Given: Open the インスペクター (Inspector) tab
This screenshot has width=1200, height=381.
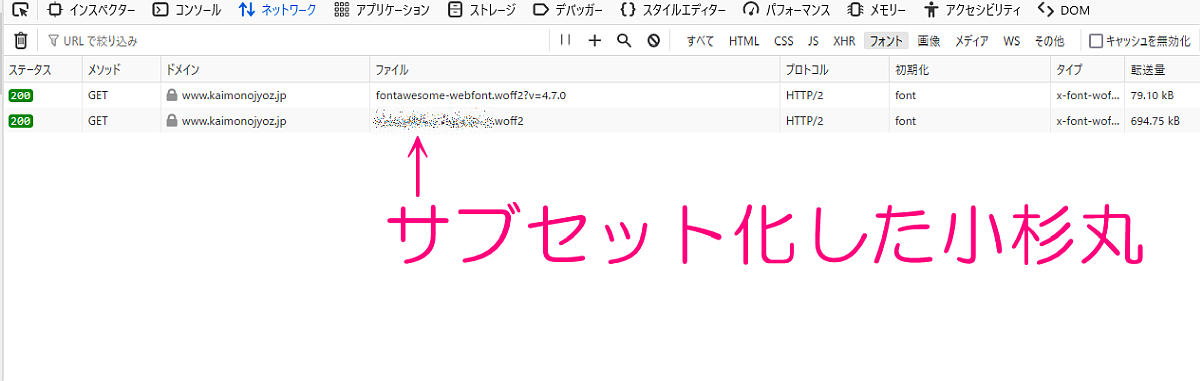Looking at the screenshot, I should coord(91,11).
